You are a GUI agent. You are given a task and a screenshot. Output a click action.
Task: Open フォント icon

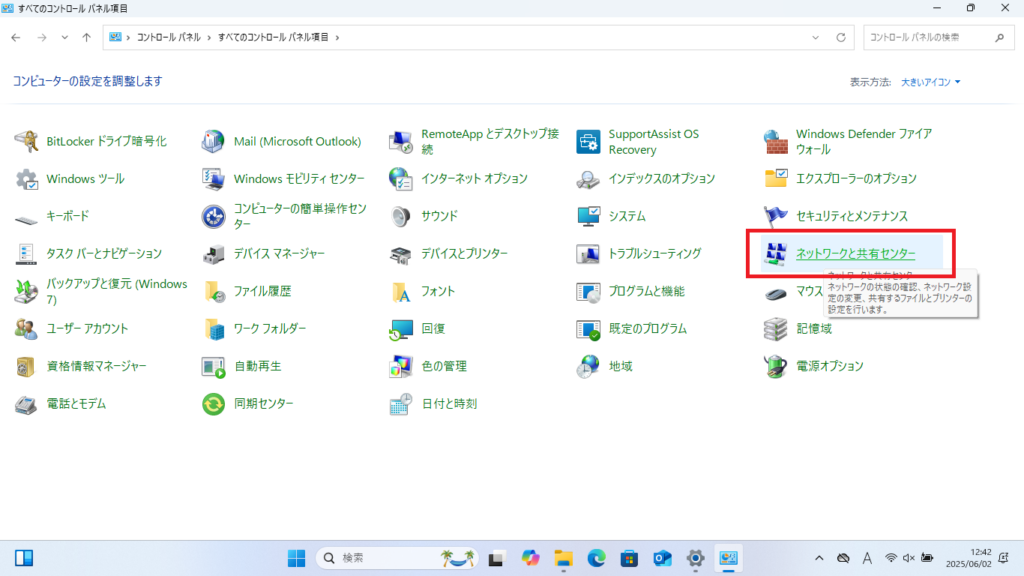[400, 291]
